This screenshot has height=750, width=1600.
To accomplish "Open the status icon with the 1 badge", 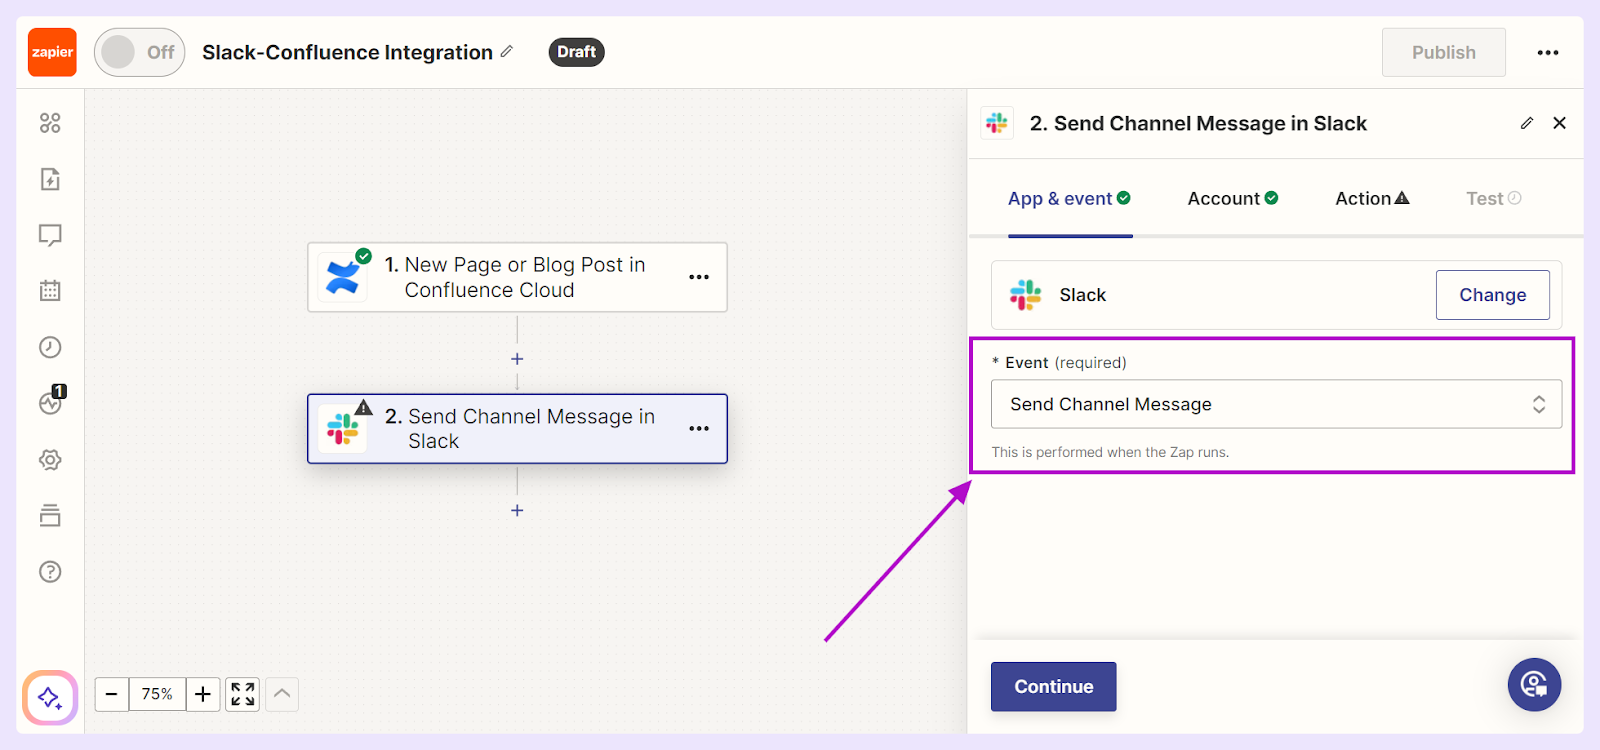I will 51,400.
